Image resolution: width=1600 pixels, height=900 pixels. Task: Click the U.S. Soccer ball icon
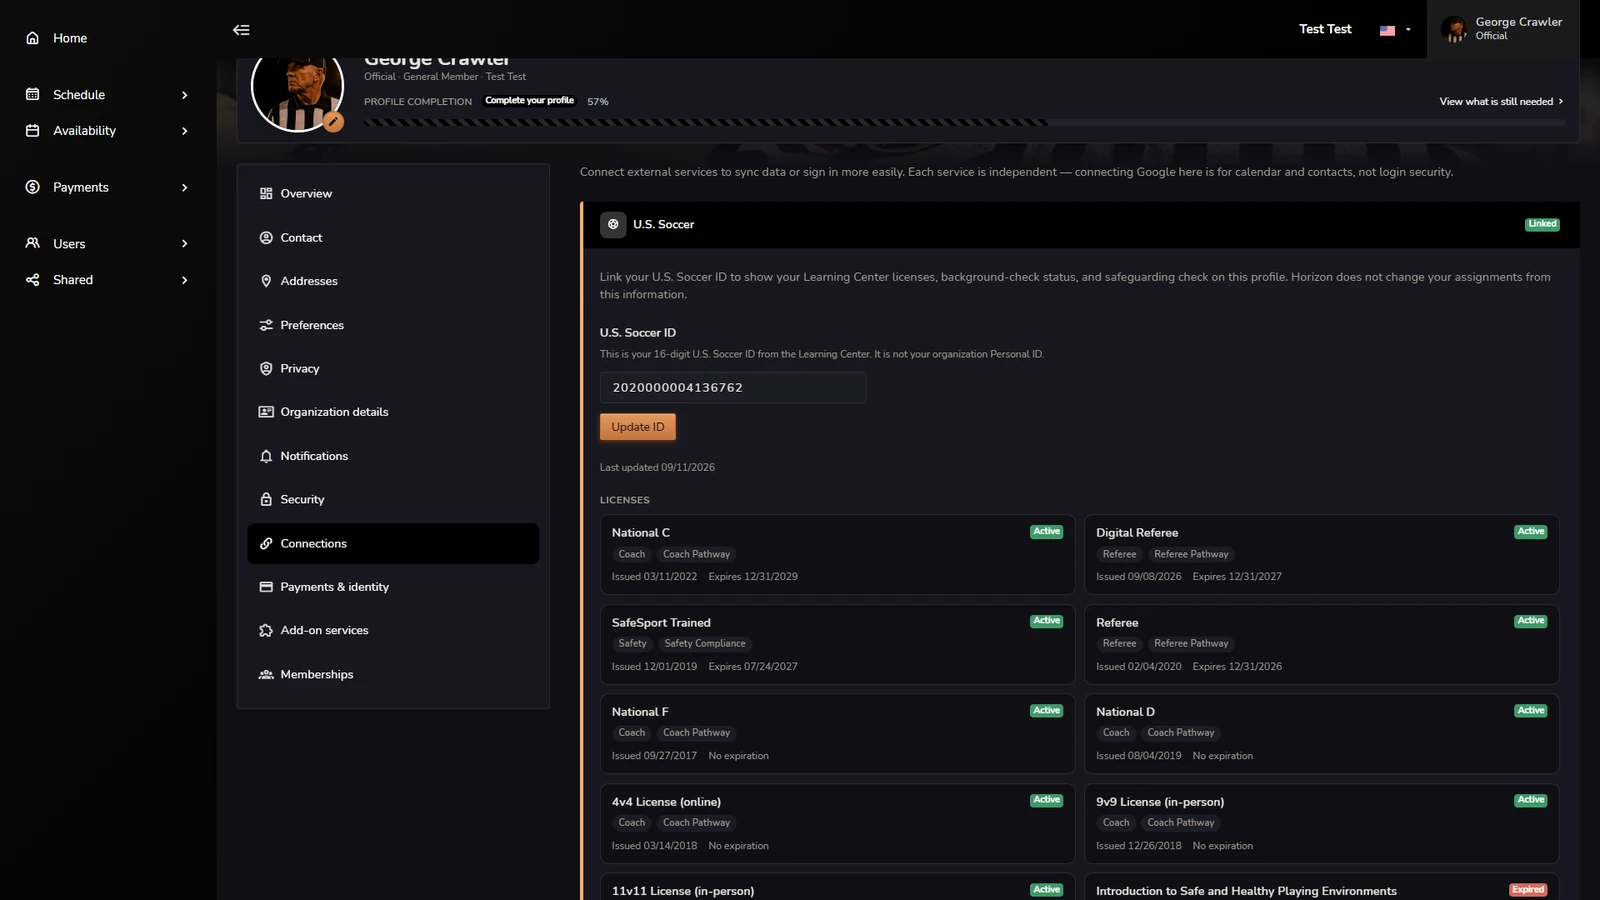point(613,224)
